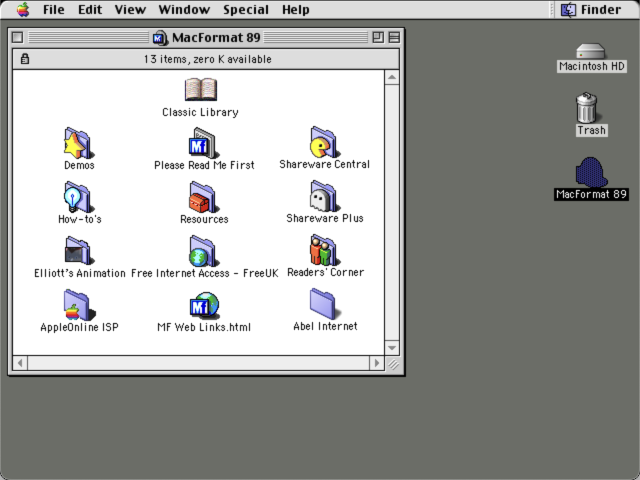Open Please Read Me First document icon
Screen dimensions: 640x480
tap(203, 143)
